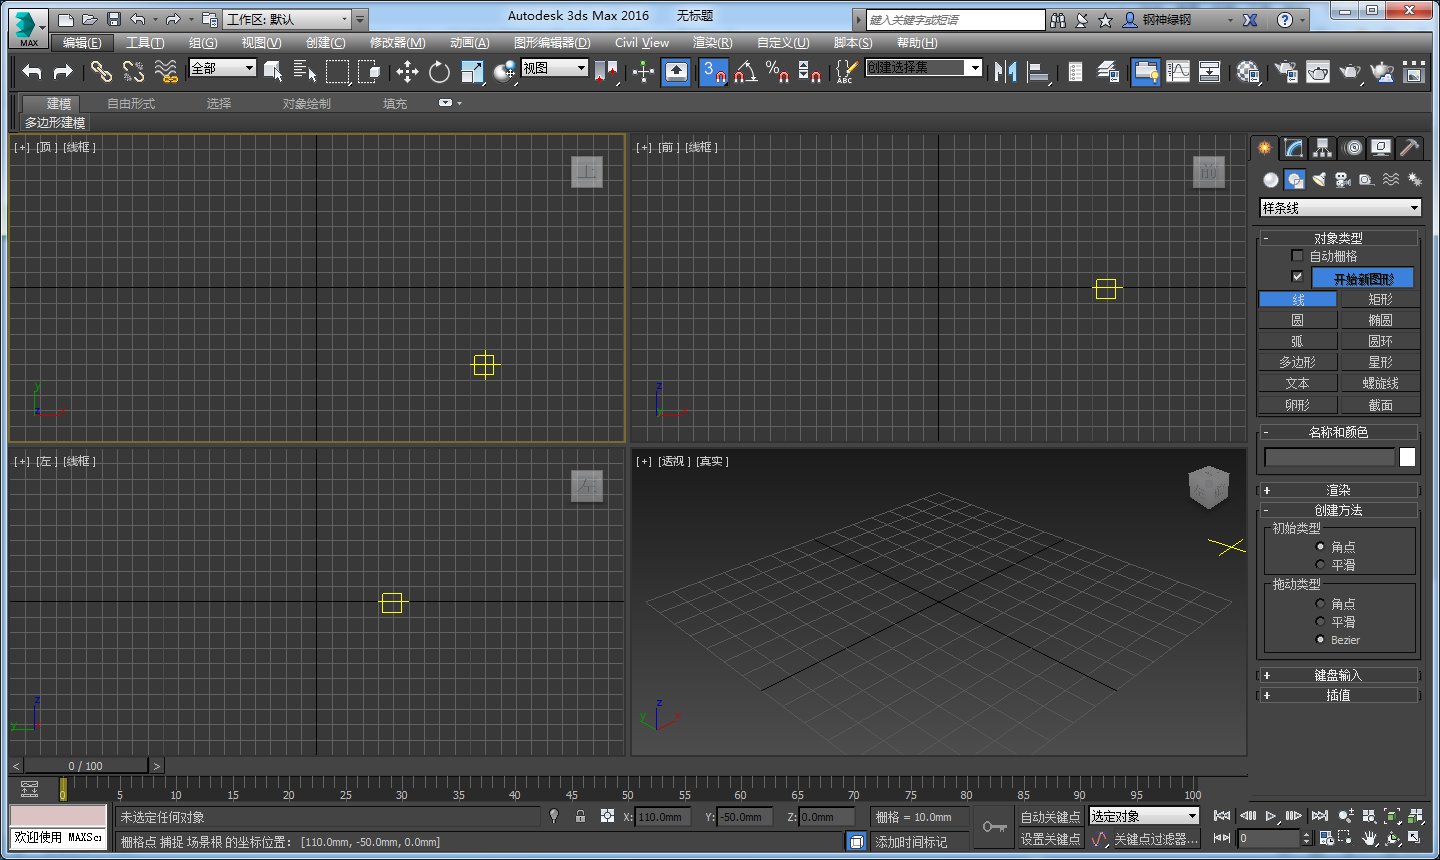Click the 矩形 shape button
This screenshot has width=1440, height=860.
coord(1380,299)
